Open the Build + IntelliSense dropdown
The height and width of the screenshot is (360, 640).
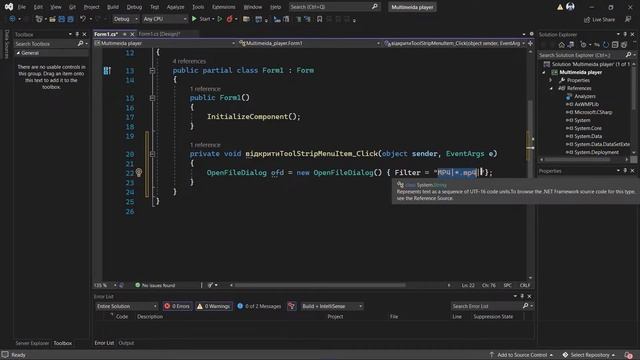(332, 306)
